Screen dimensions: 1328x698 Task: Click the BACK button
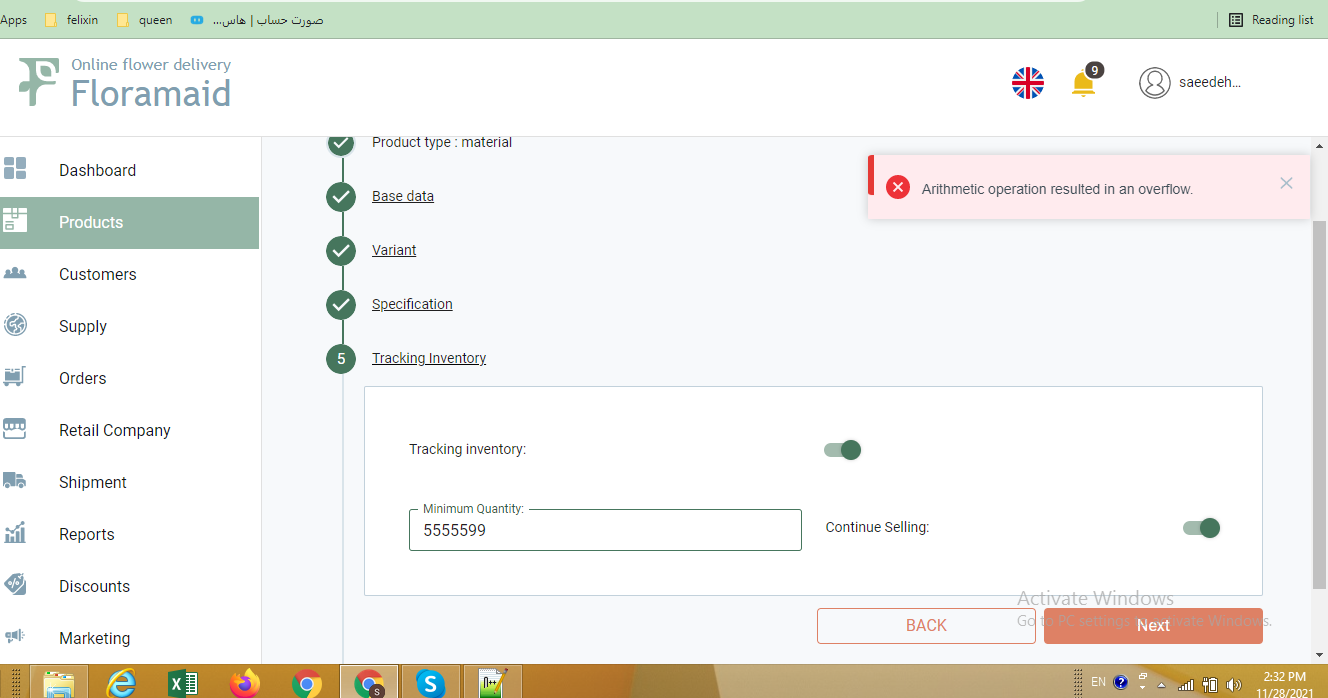[x=926, y=625]
